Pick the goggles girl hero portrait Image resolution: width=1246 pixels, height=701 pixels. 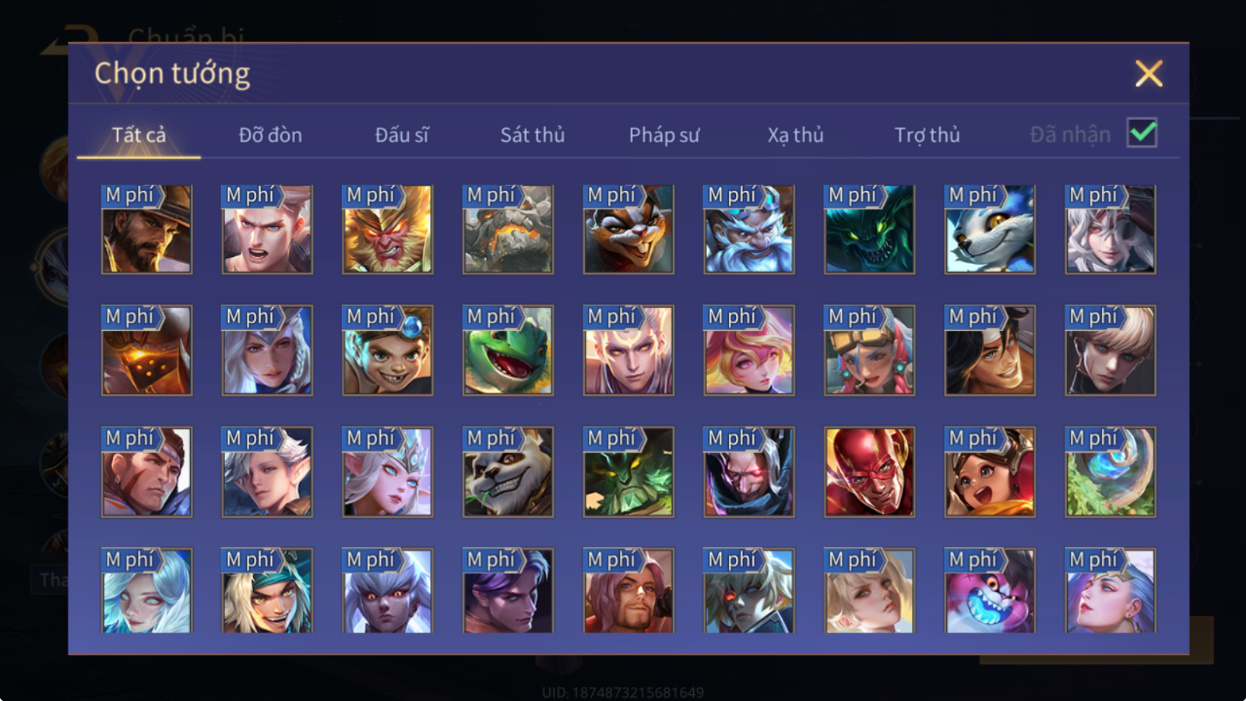tap(869, 350)
